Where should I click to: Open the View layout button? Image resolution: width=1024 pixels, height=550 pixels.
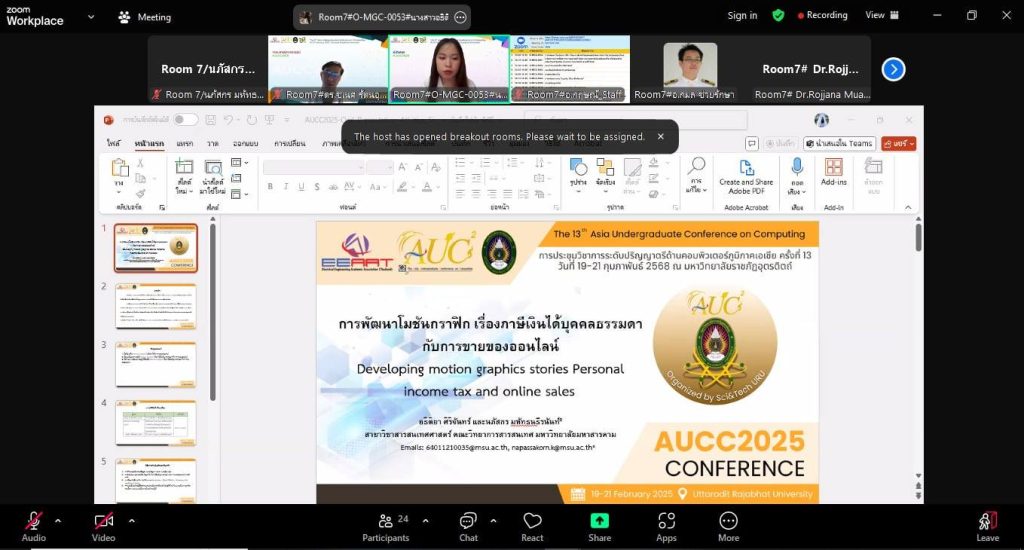click(x=882, y=15)
